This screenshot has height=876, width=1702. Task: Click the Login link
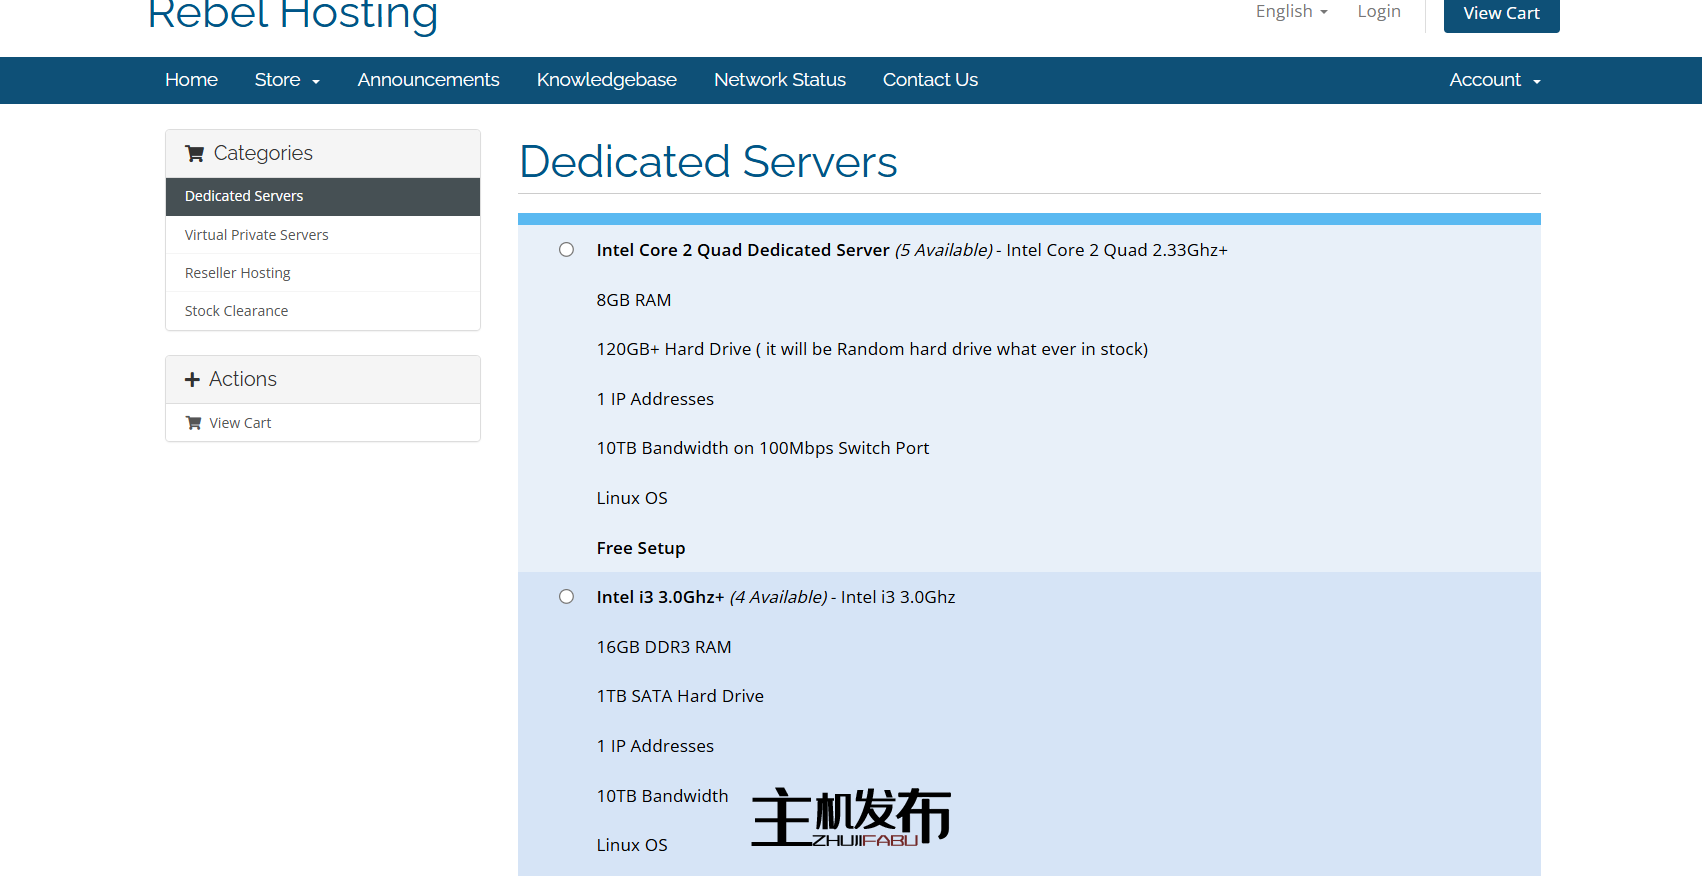coord(1379,12)
